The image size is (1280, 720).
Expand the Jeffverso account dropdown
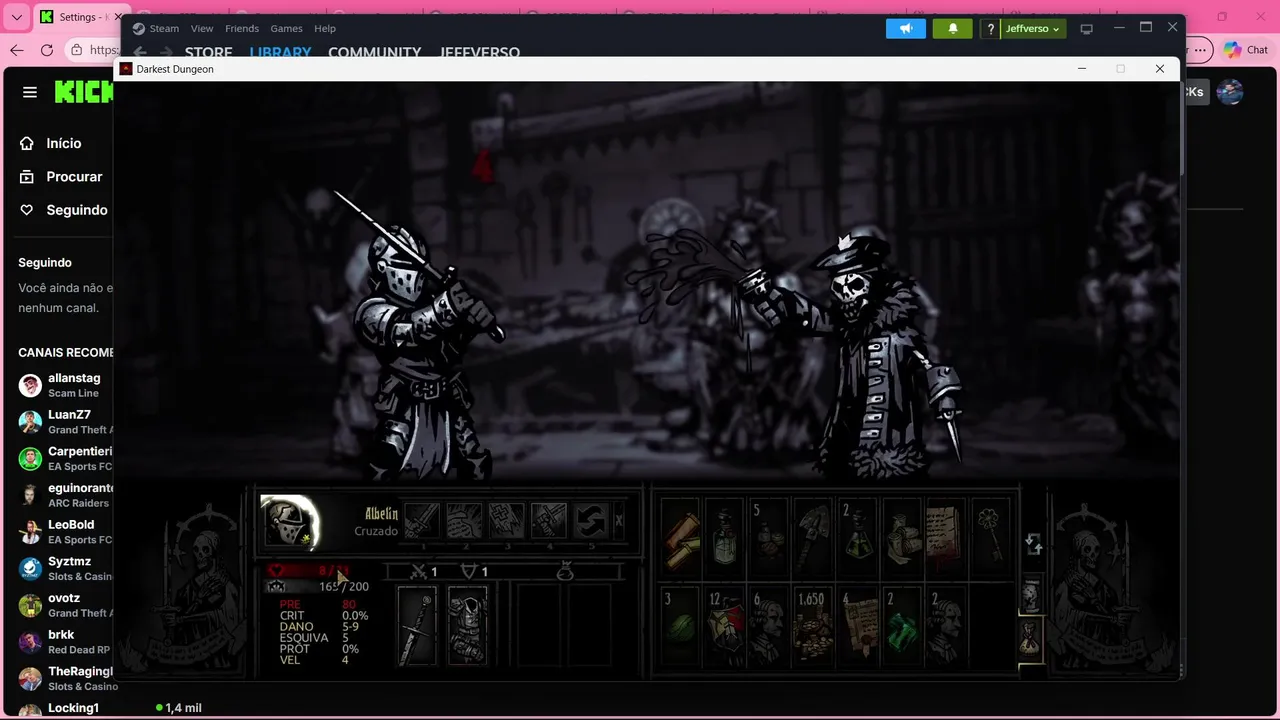point(1032,28)
